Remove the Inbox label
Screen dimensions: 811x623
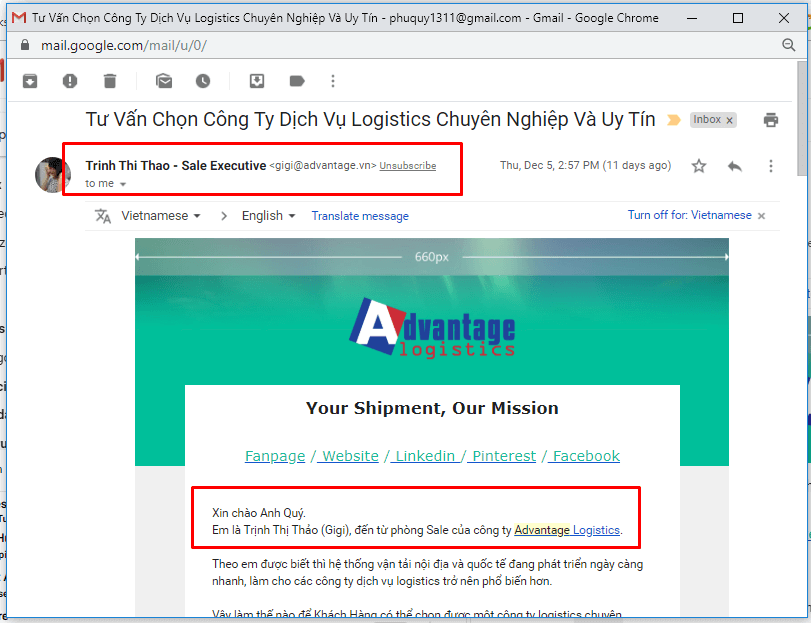731,119
